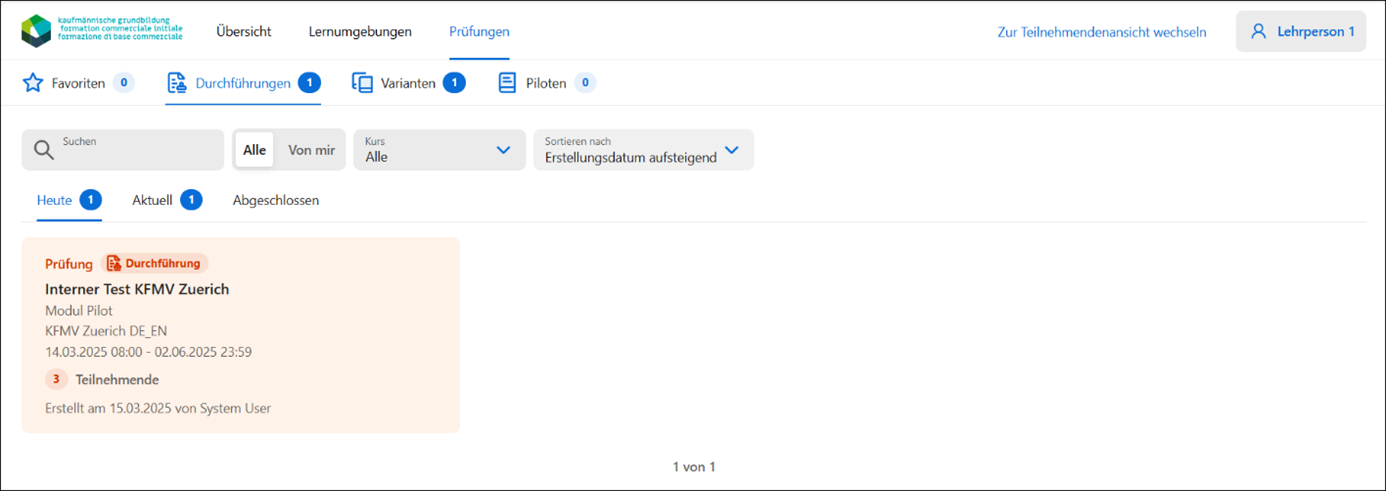
Task: Click the Favoriten star icon
Action: [x=33, y=83]
